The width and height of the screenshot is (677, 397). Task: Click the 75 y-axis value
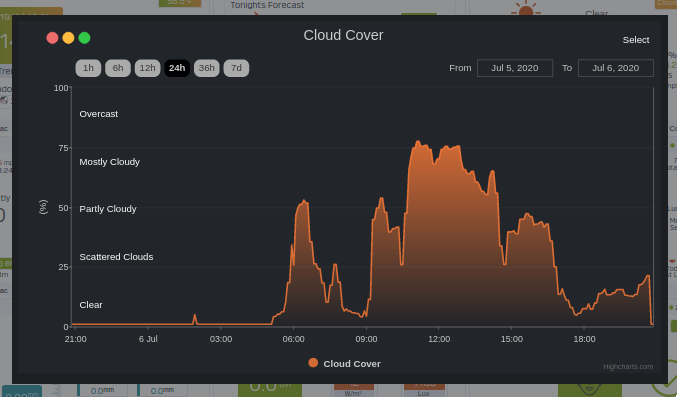tap(63, 148)
